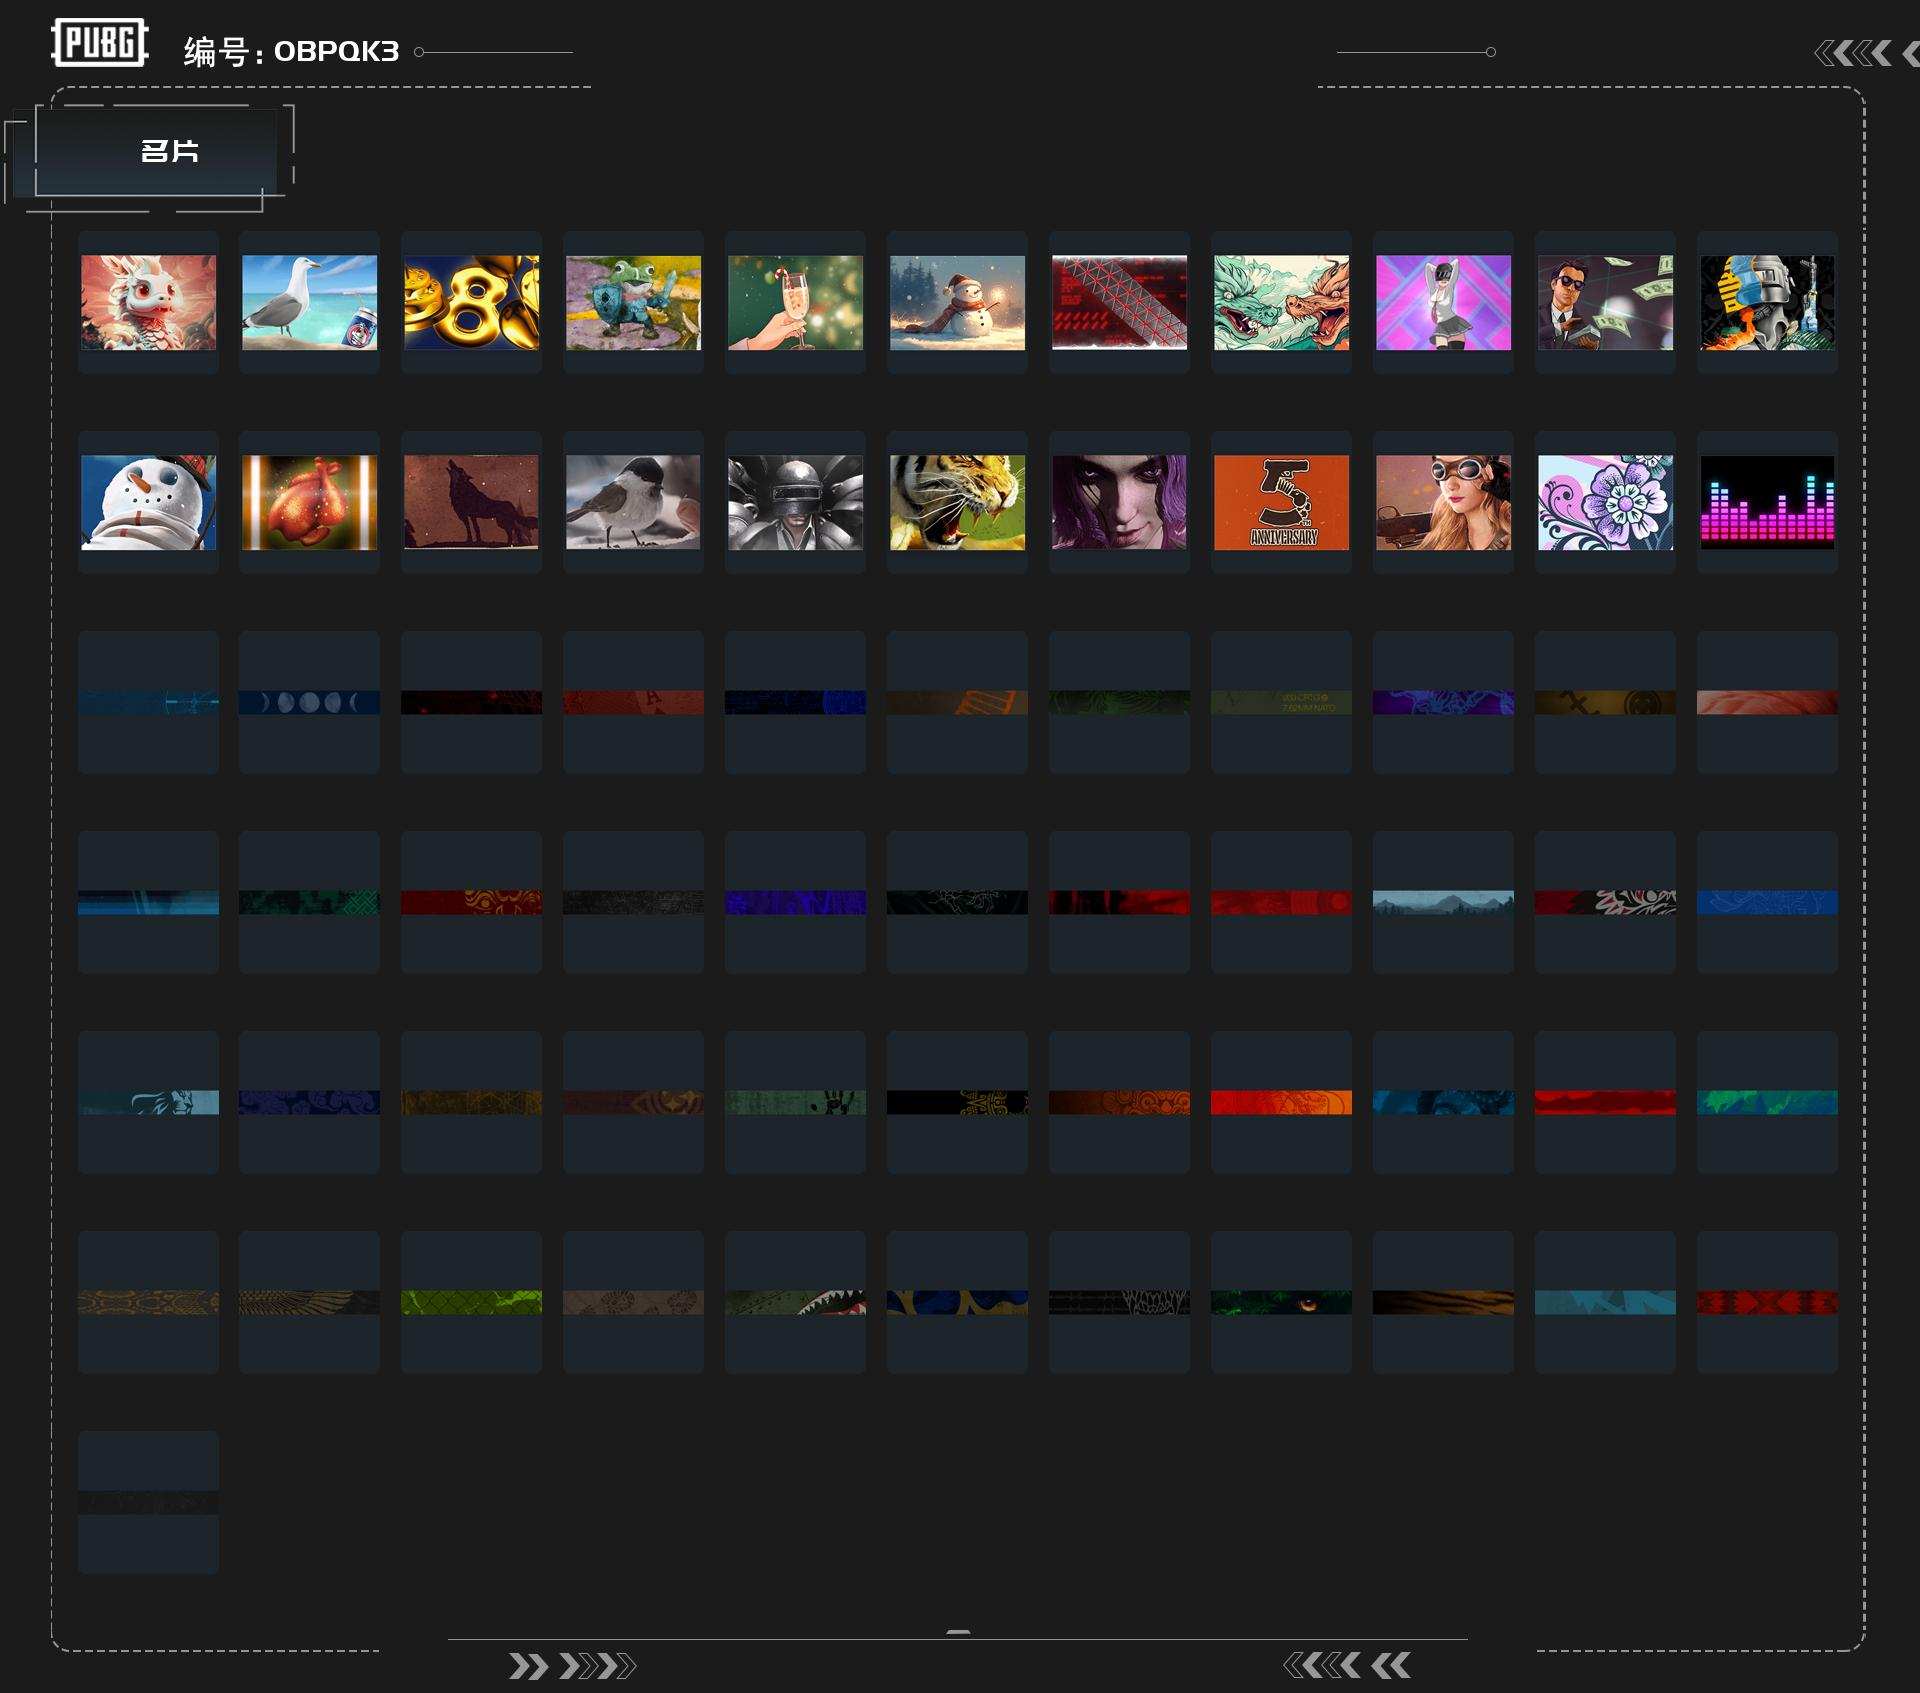1920x1693 pixels.
Task: Select the pink baby dragon name card
Action: pos(148,302)
